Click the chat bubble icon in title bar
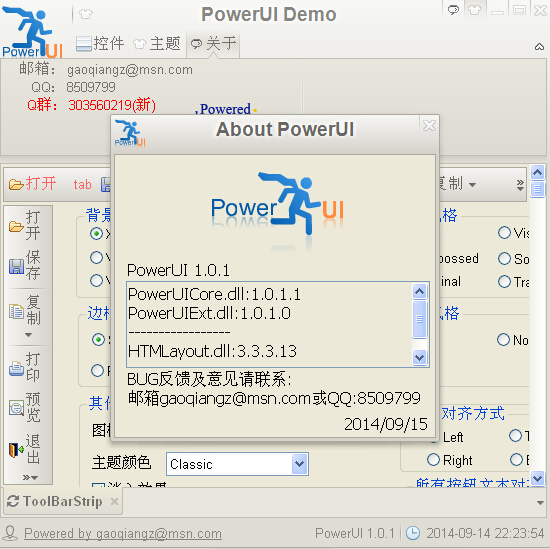This screenshot has height=549, width=550. pyautogui.click(x=453, y=10)
